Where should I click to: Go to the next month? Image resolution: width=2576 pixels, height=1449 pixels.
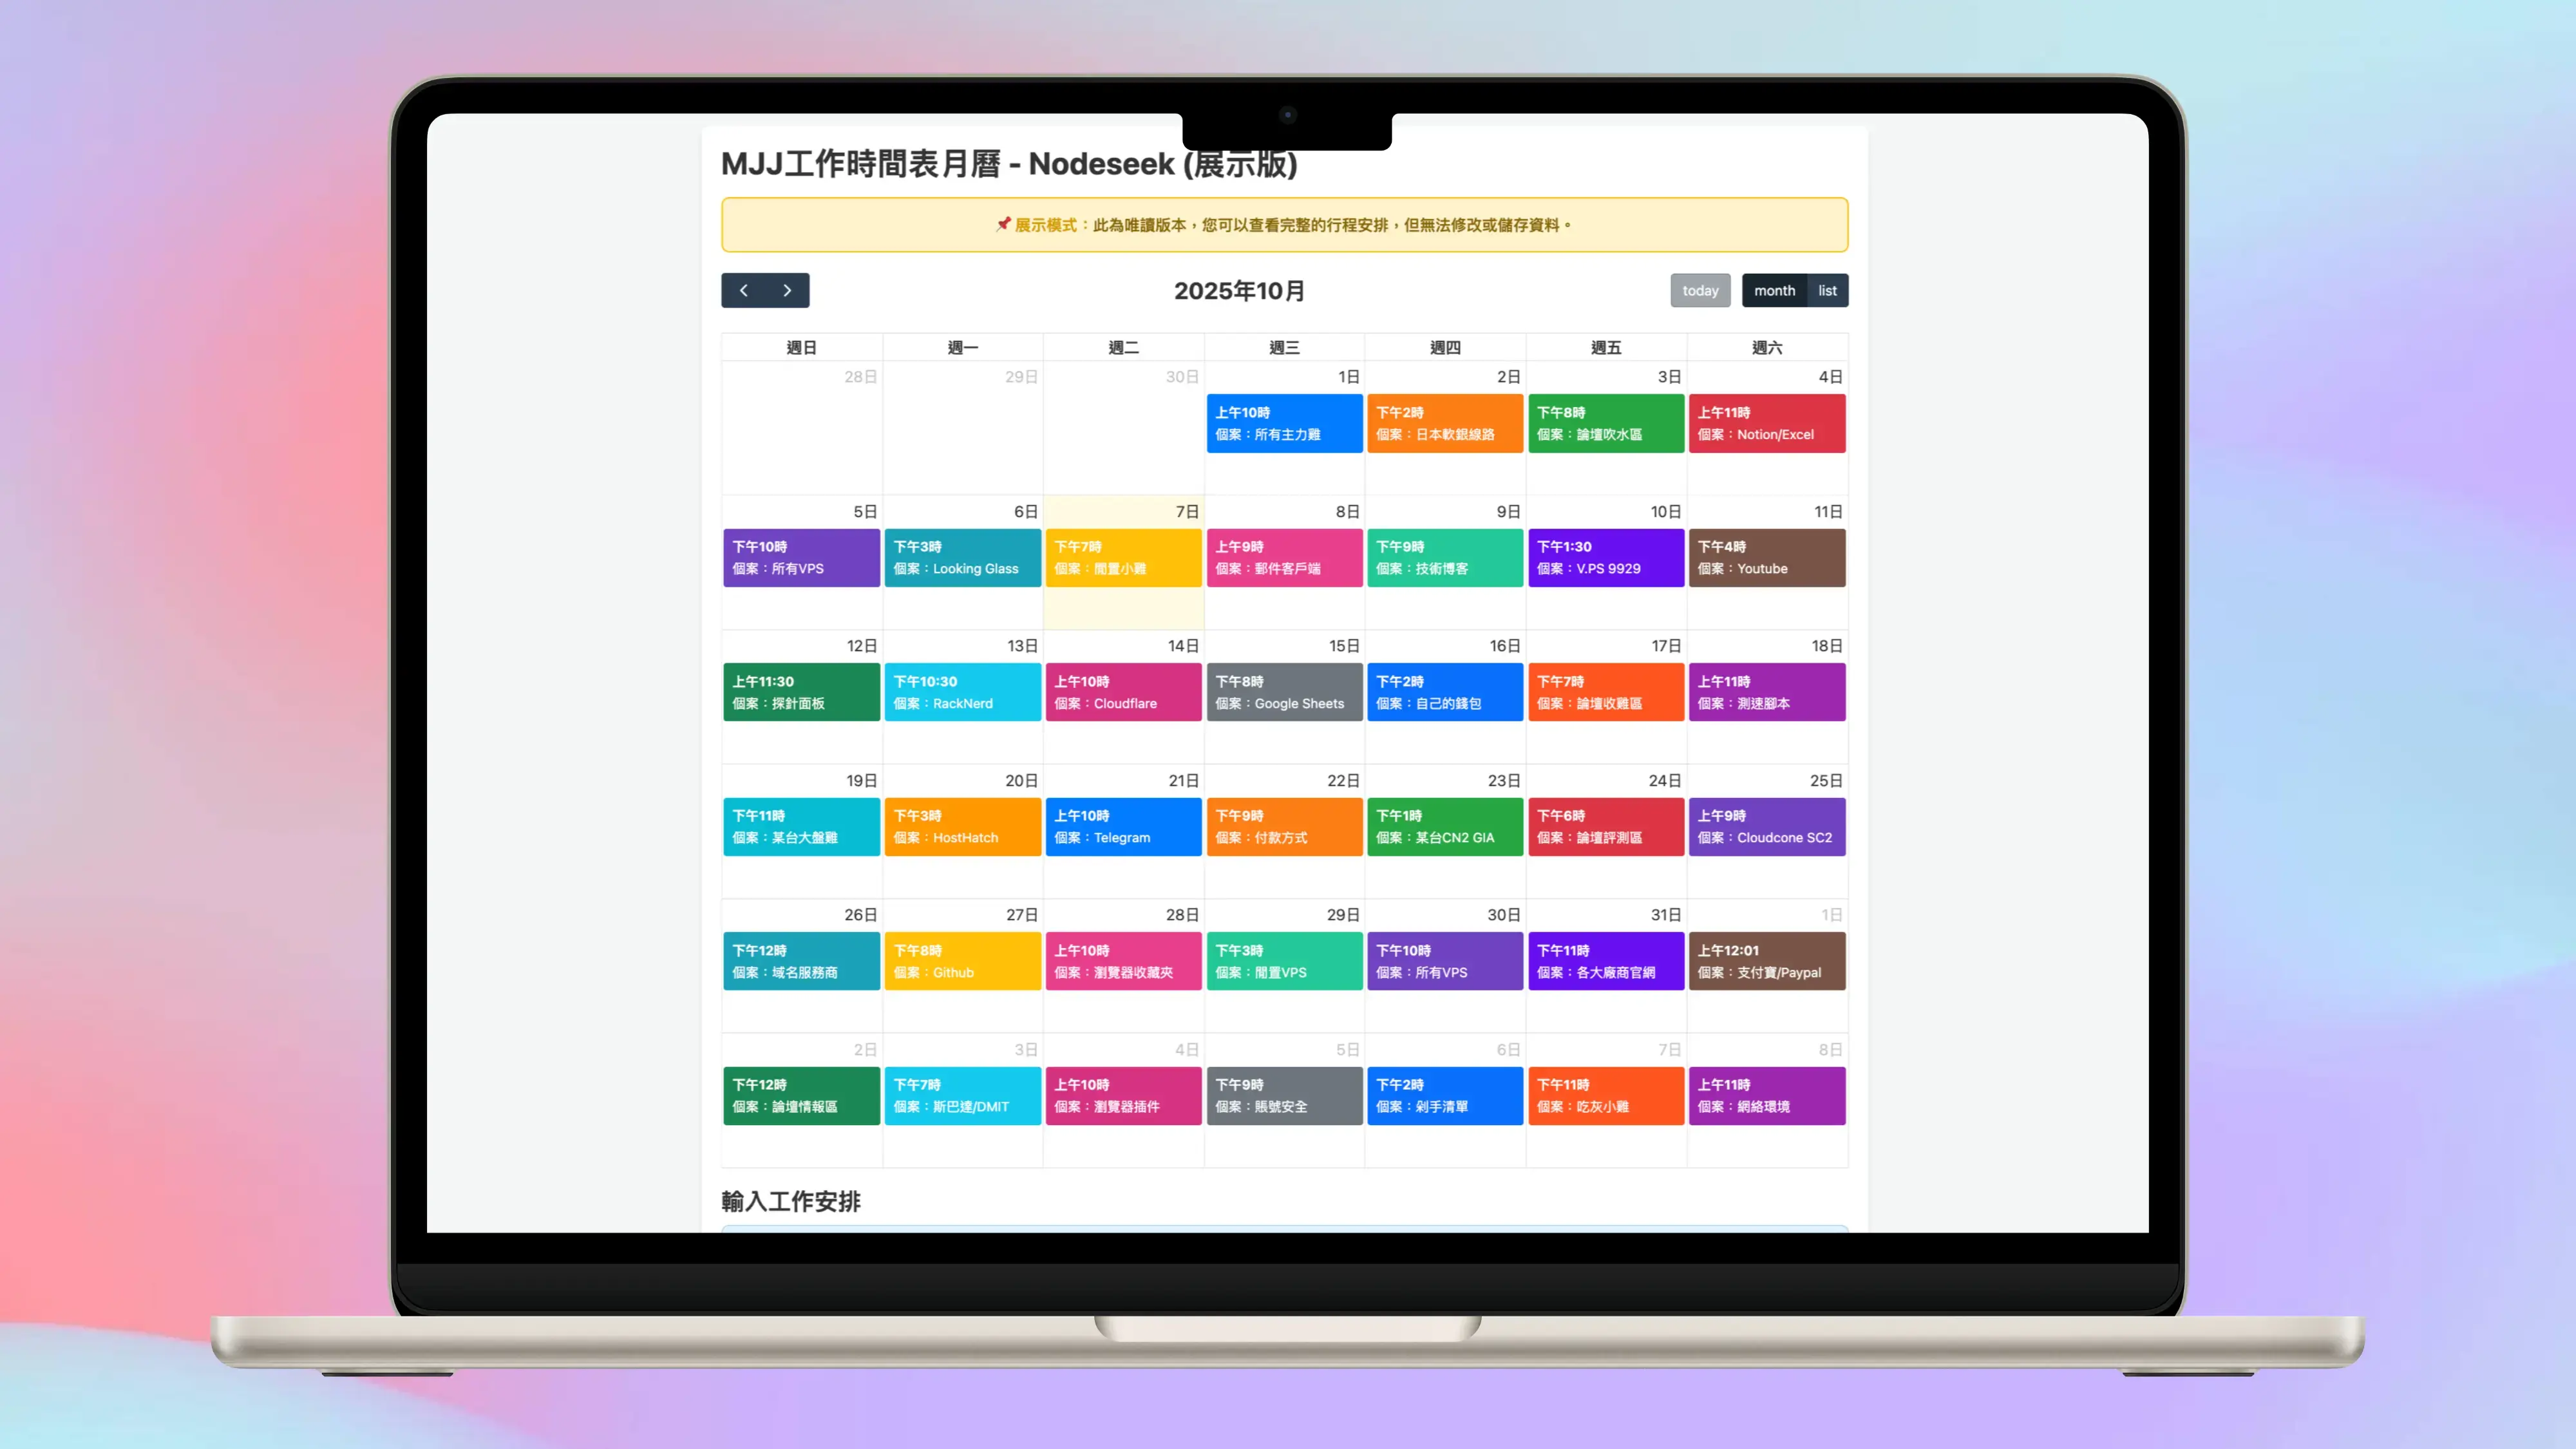(x=787, y=290)
